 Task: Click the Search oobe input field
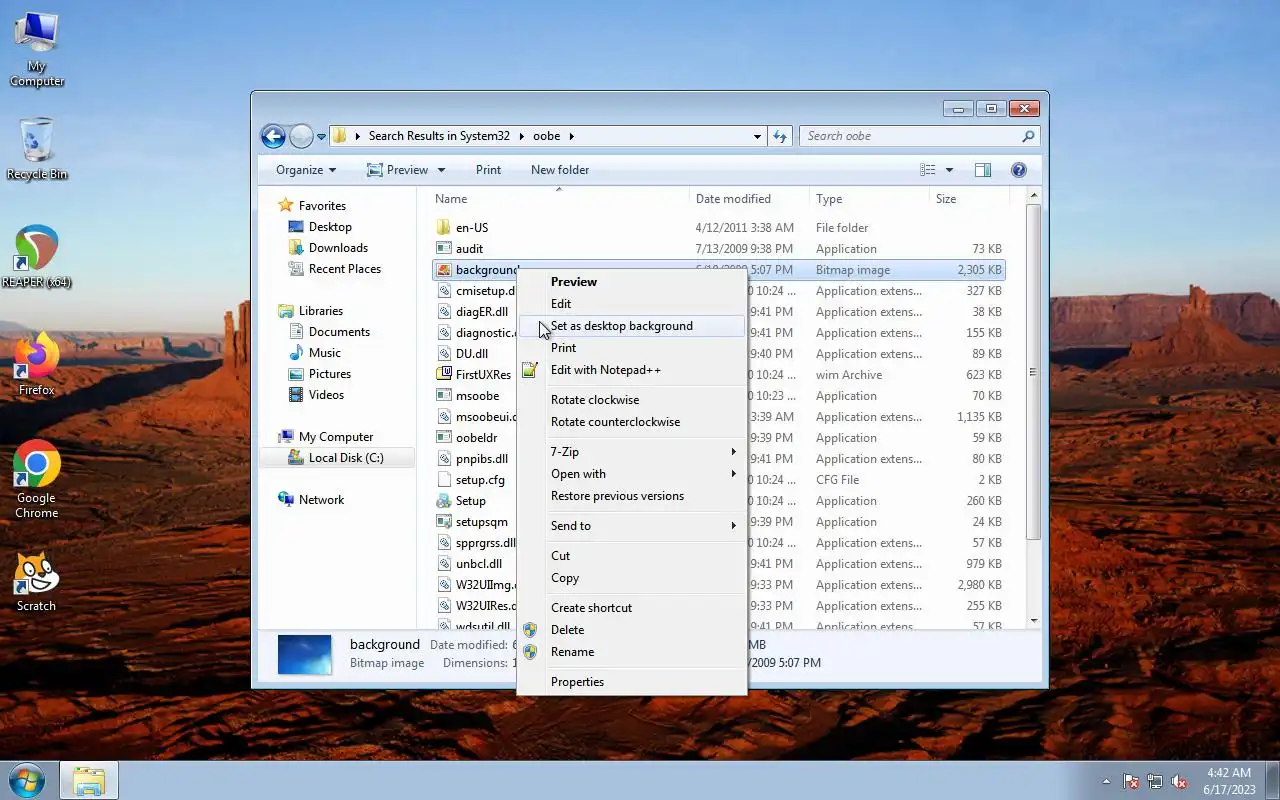point(910,136)
